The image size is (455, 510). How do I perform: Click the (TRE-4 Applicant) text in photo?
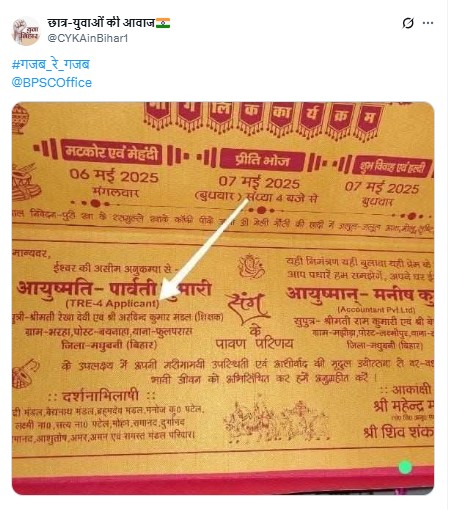113,303
